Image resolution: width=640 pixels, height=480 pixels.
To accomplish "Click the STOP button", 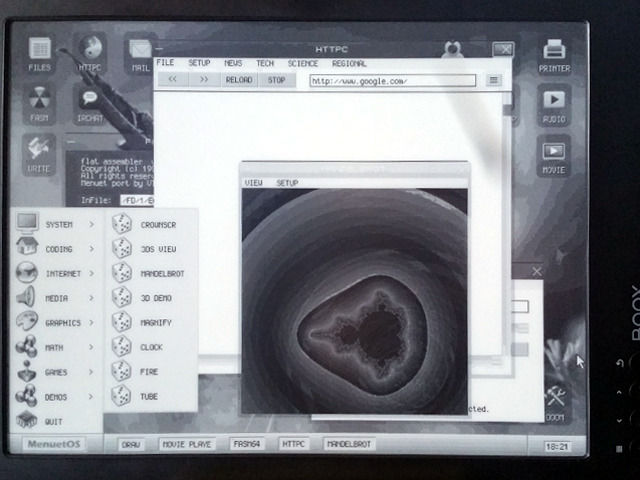I will pos(276,80).
